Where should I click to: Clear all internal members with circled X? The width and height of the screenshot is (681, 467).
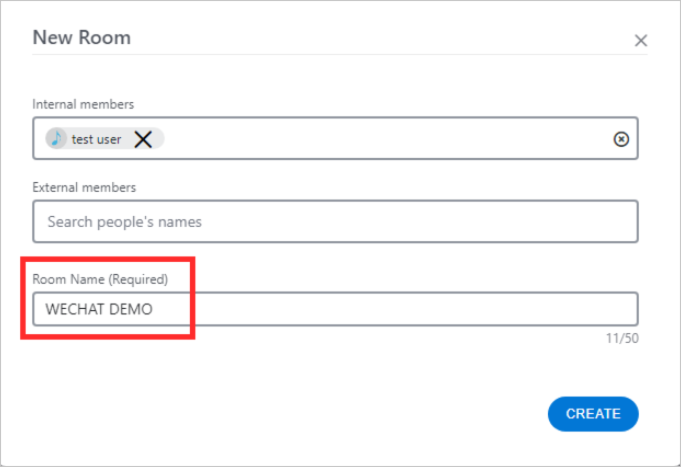tap(621, 139)
